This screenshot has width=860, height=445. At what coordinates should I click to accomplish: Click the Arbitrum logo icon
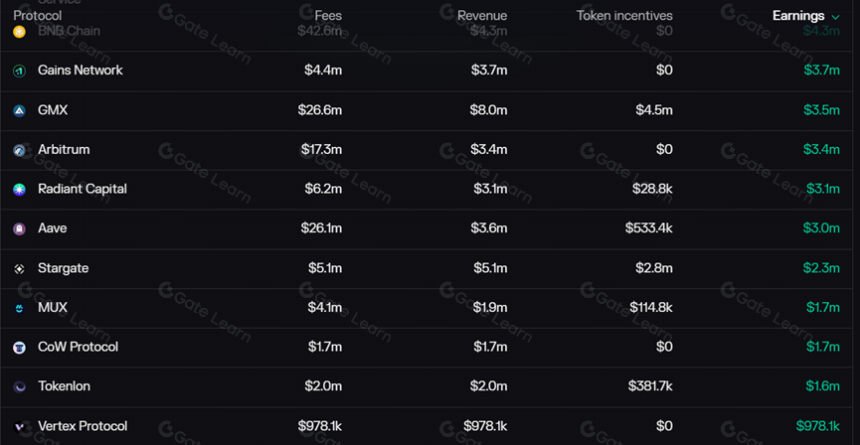(x=19, y=150)
